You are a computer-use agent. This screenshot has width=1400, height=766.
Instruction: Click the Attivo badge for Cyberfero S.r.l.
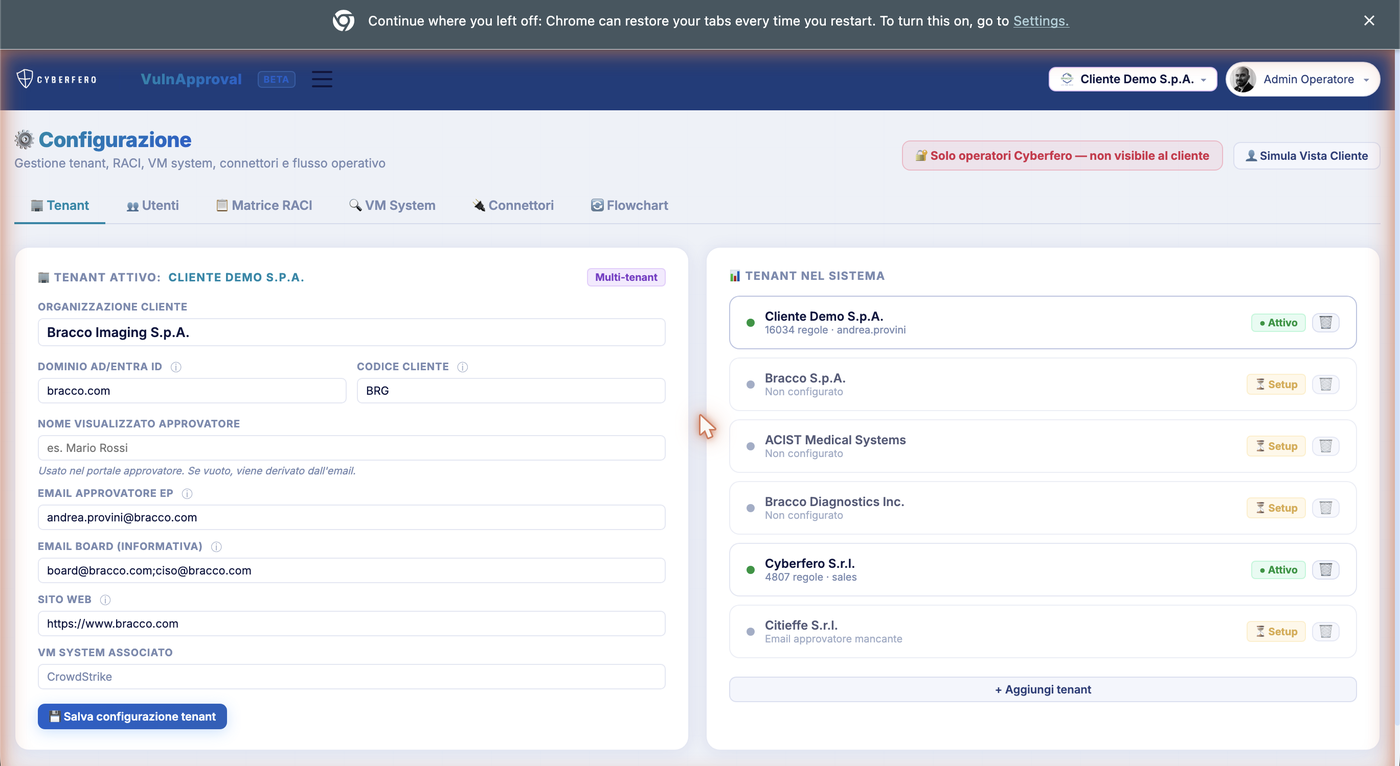(x=1278, y=570)
